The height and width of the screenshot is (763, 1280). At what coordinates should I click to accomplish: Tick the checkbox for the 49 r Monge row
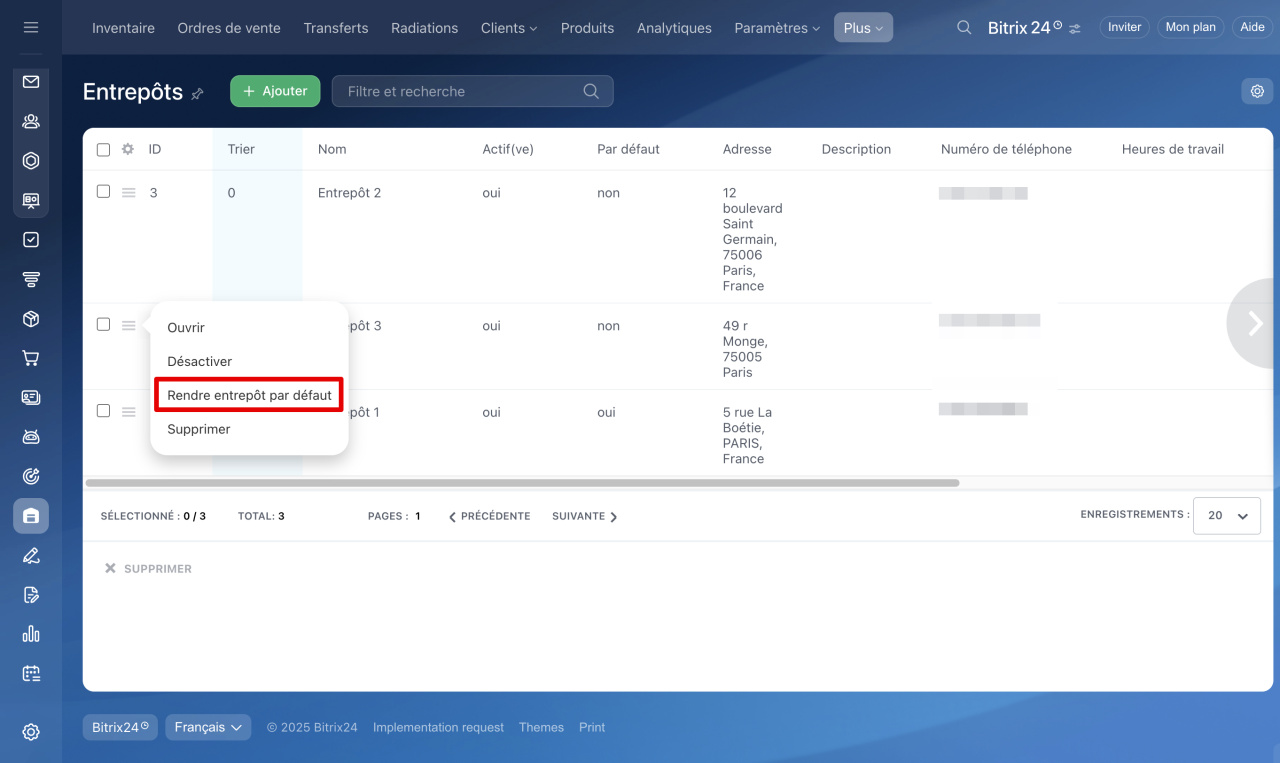[103, 324]
